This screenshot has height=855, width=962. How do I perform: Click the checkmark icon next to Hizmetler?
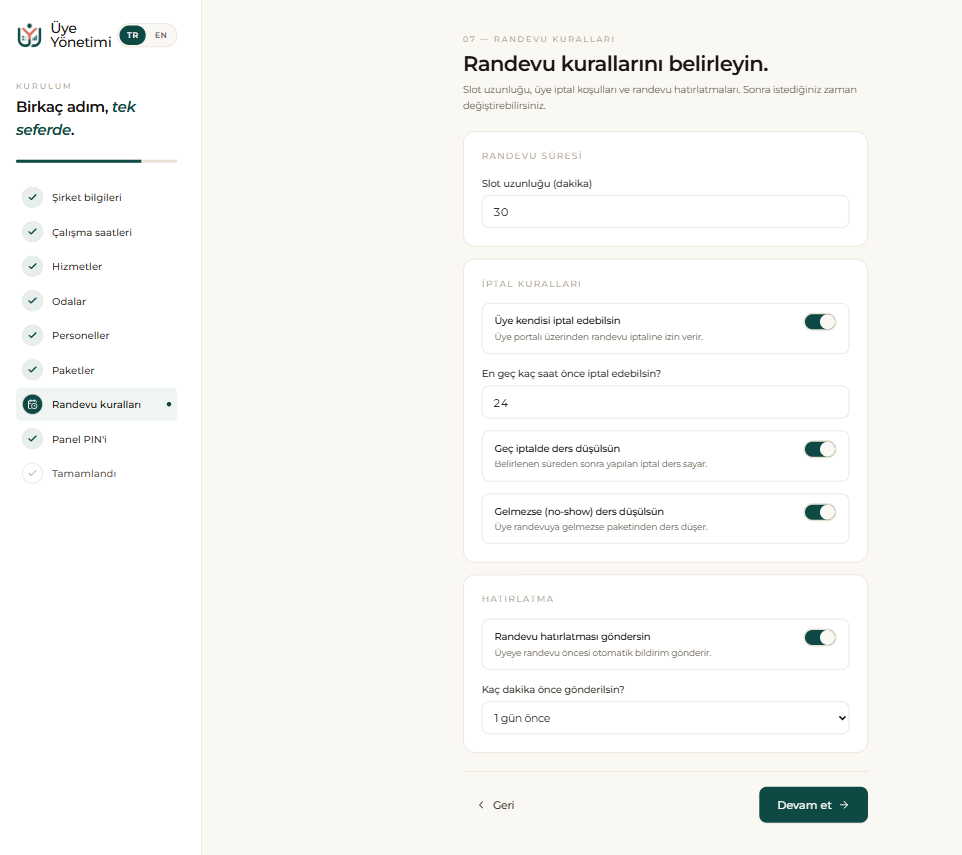[33, 266]
